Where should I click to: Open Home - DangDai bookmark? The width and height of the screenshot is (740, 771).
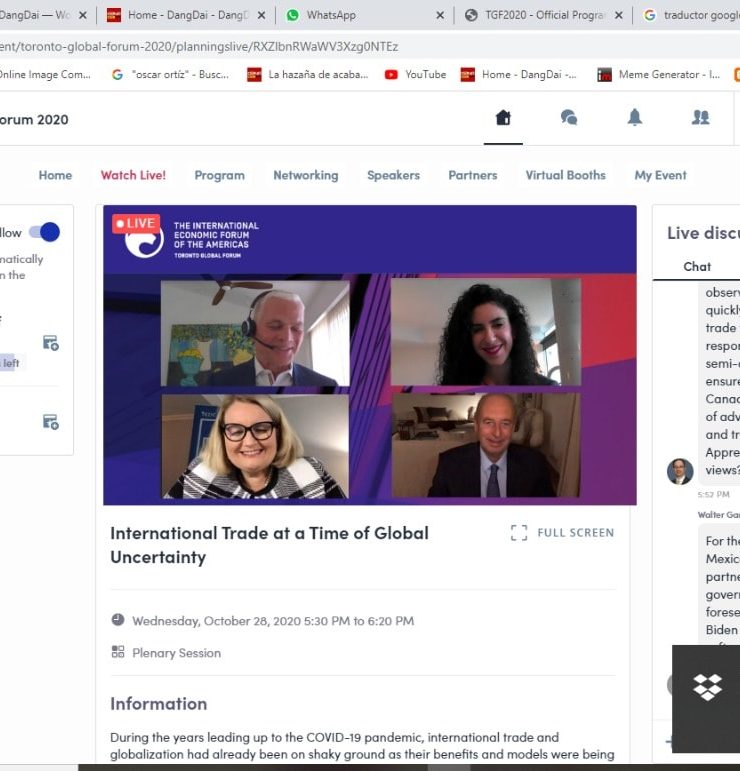[x=519, y=75]
